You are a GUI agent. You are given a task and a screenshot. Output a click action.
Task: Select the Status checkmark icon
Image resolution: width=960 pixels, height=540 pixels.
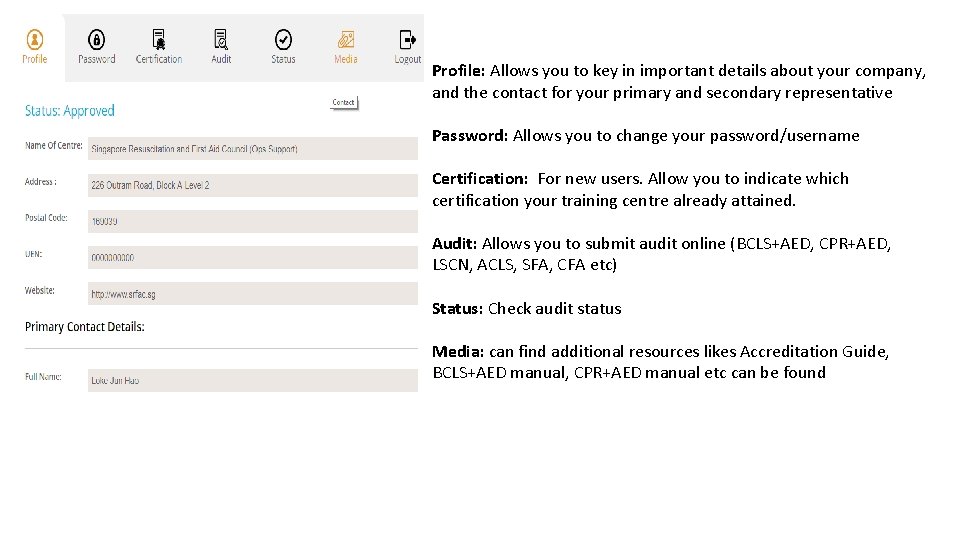[283, 40]
